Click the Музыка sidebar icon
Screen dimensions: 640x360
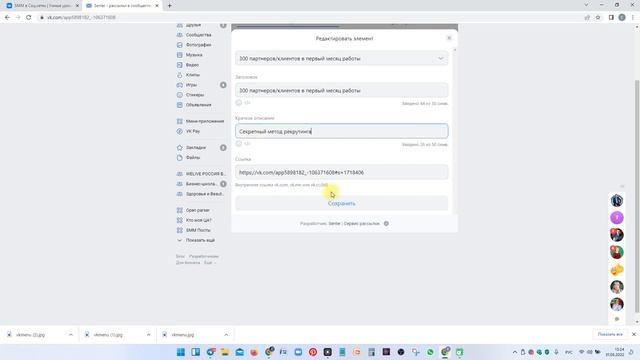tap(180, 55)
